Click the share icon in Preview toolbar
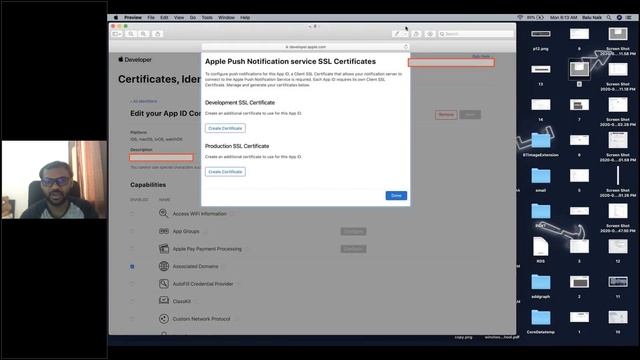Viewport: 640px width, 360px height. tap(158, 34)
